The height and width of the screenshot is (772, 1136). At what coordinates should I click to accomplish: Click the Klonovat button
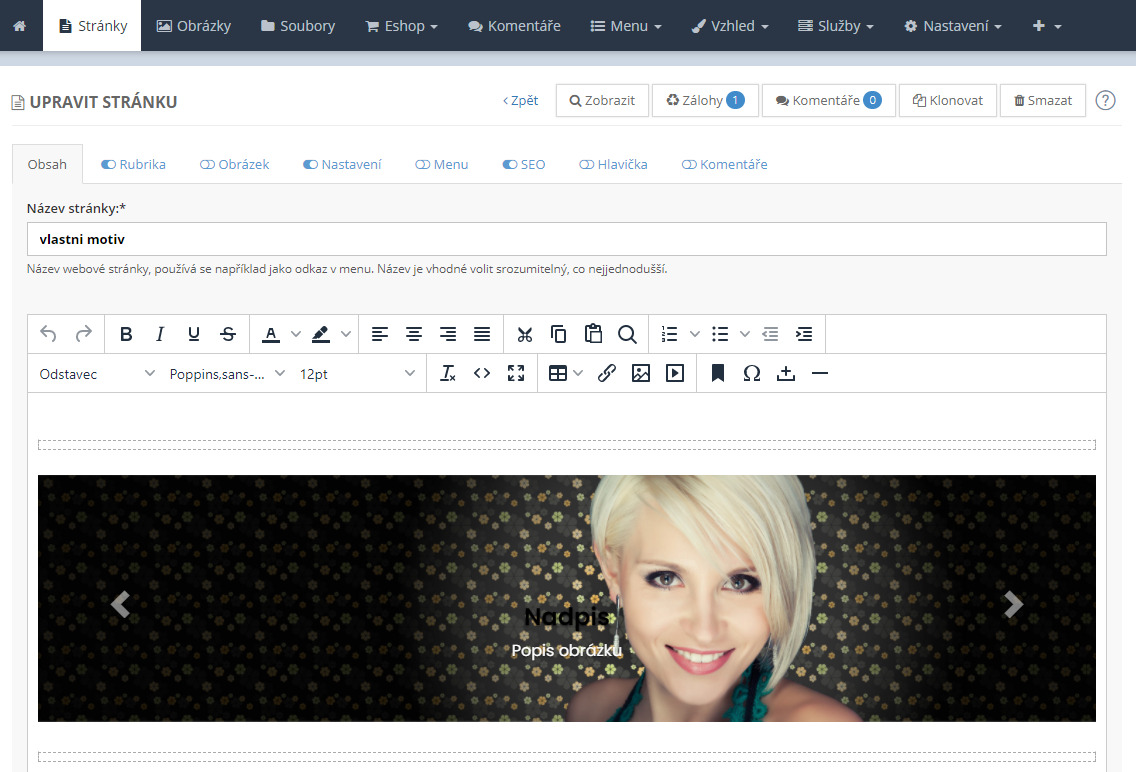(948, 100)
